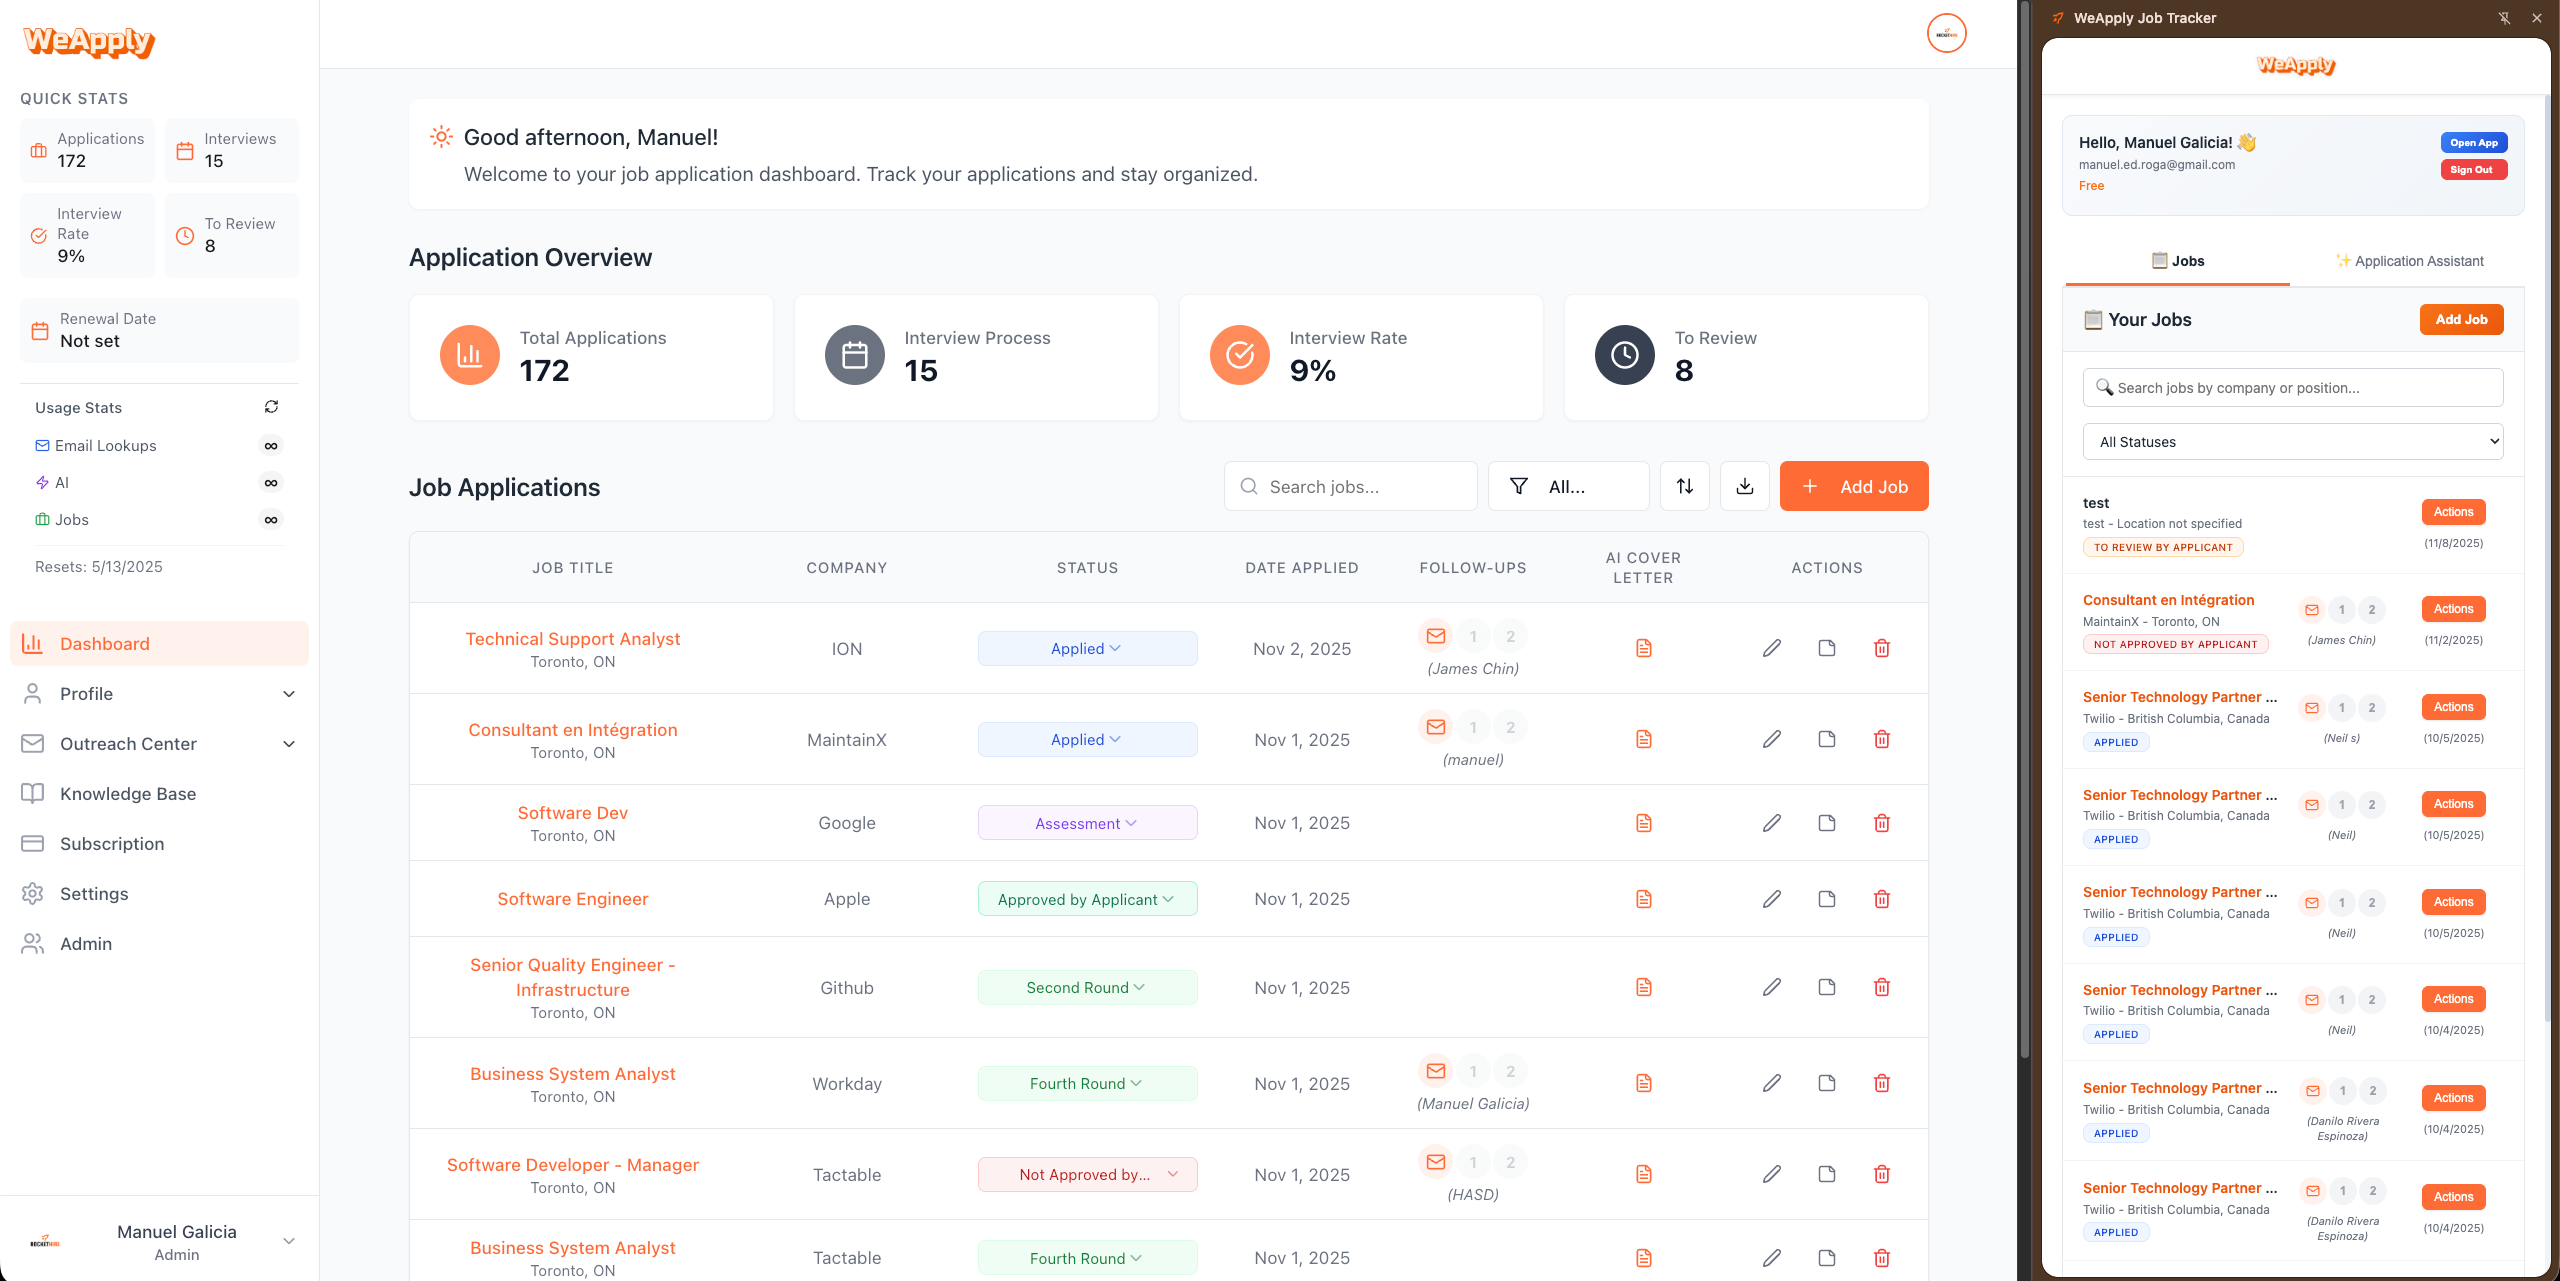Switch to the Application Assistant tab
Screen dimensions: 2560x1281
(2410, 261)
